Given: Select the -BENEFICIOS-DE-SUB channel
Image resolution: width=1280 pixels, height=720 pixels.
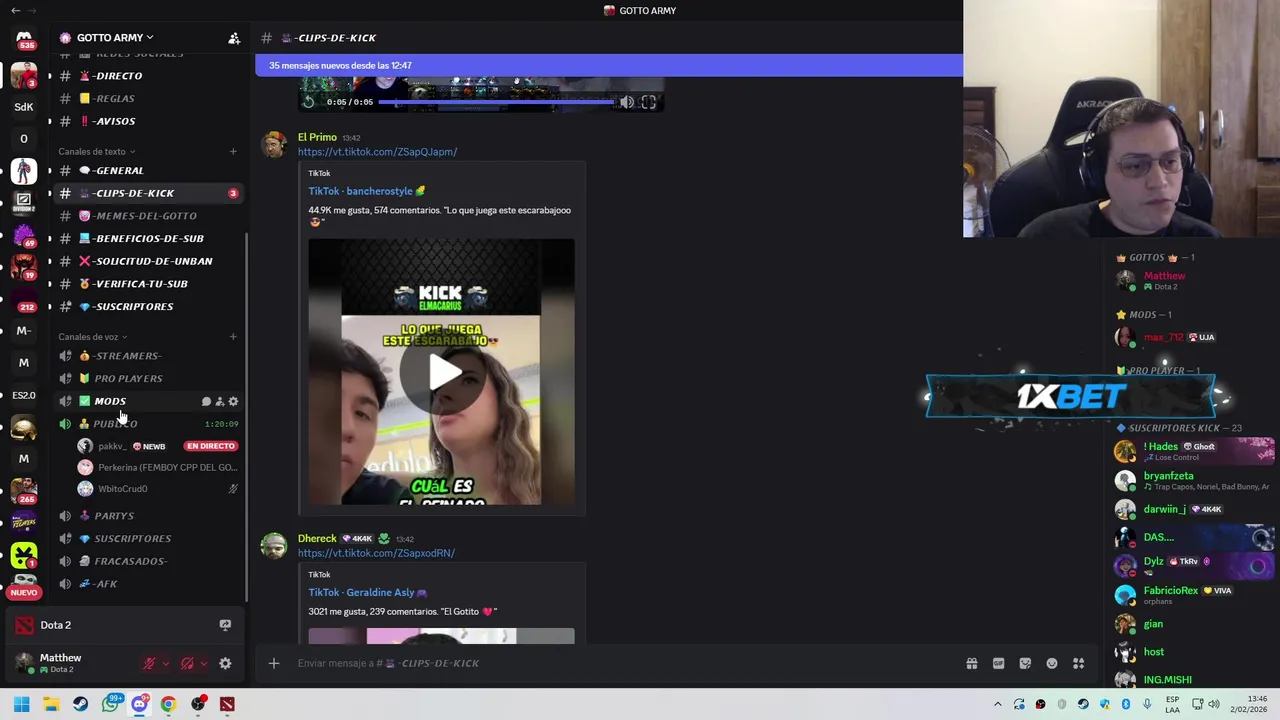Looking at the screenshot, I should [x=147, y=238].
